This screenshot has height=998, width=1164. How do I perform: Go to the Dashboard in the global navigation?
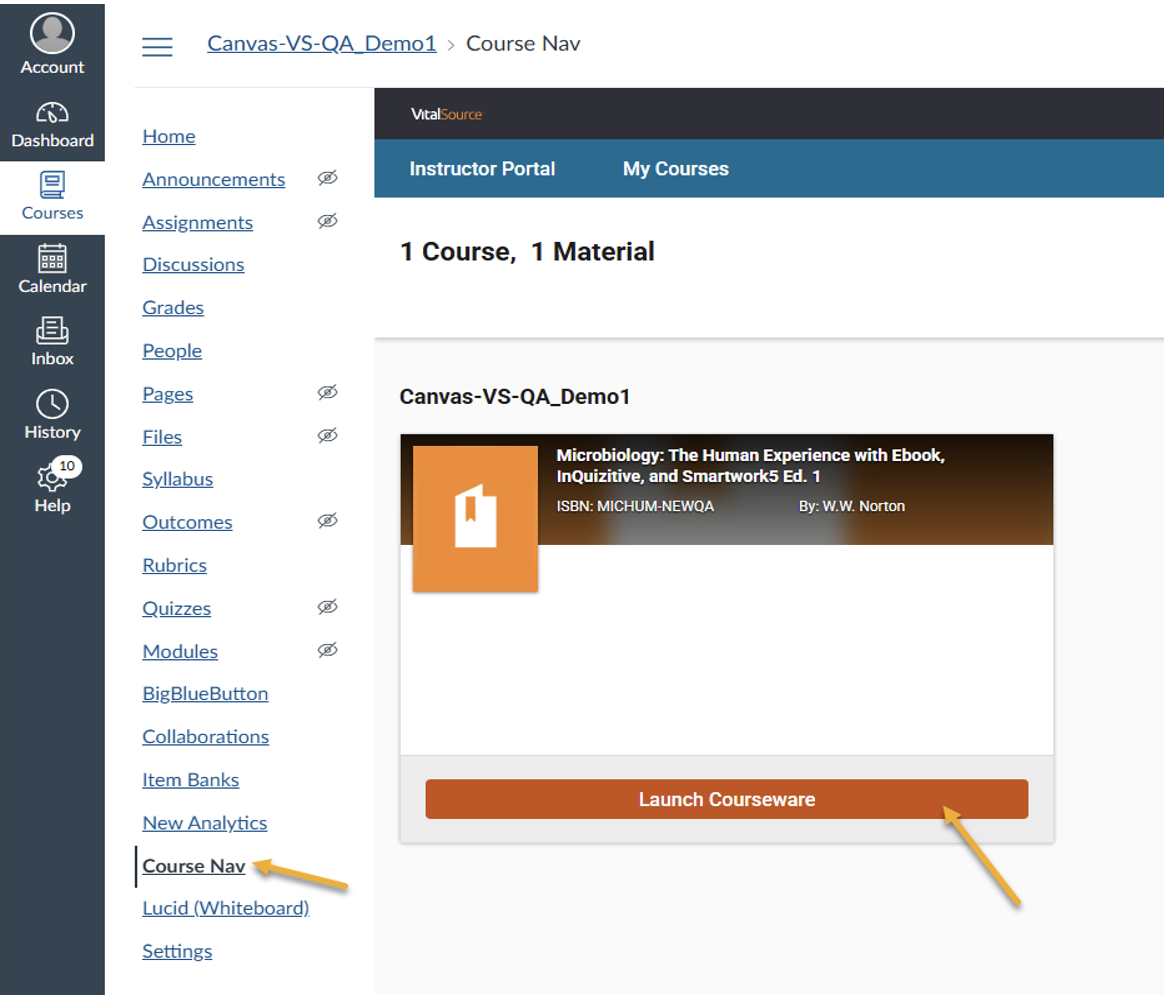coord(52,125)
